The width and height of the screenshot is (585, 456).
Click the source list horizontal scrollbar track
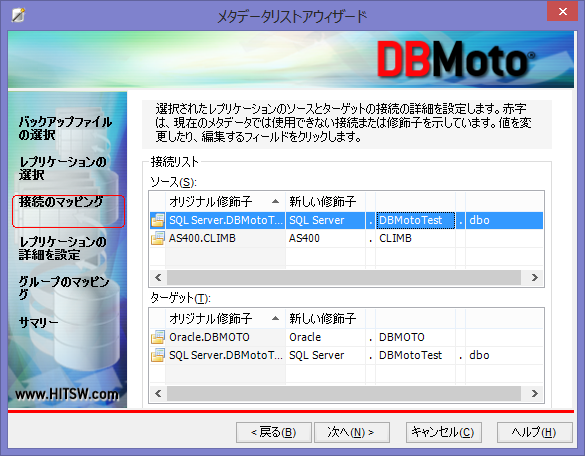click(x=344, y=277)
